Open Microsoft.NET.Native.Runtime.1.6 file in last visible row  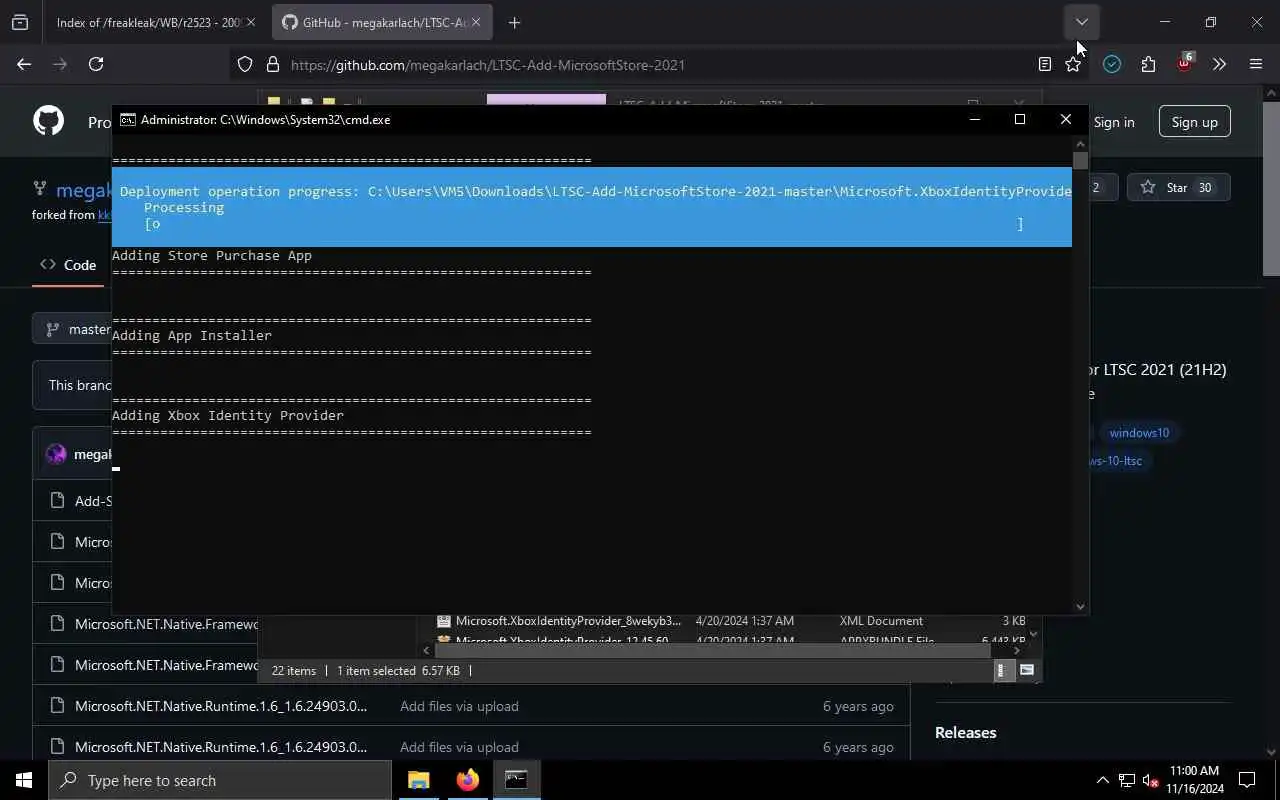(x=221, y=747)
